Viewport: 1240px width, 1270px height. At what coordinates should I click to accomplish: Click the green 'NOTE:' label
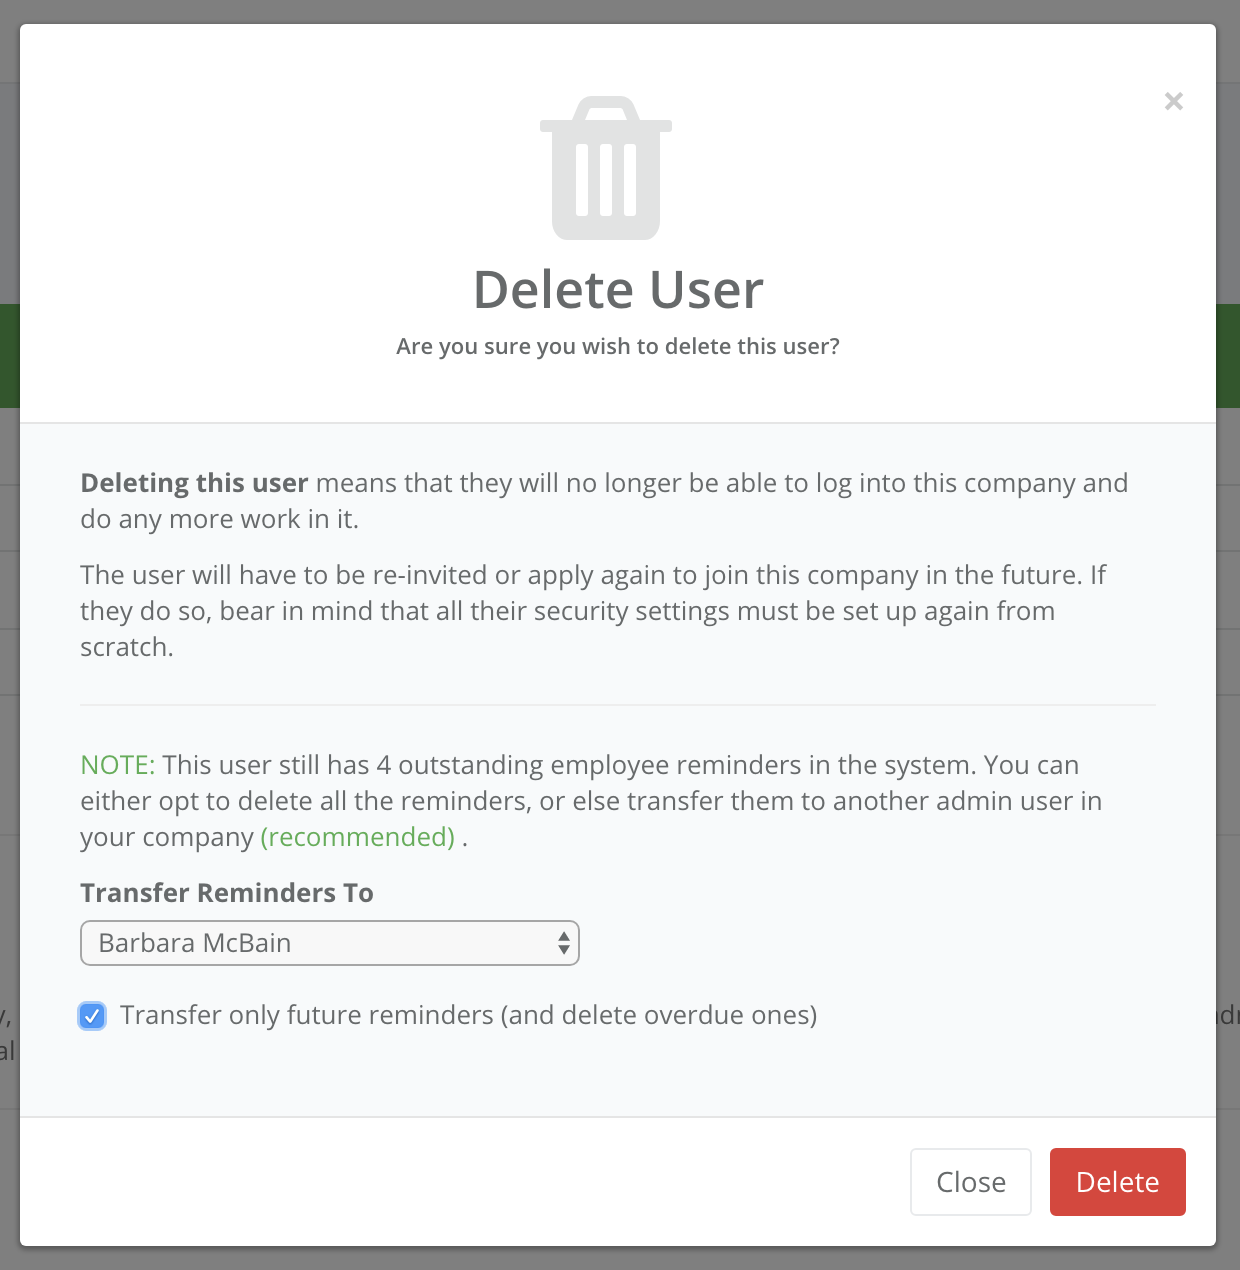(118, 765)
